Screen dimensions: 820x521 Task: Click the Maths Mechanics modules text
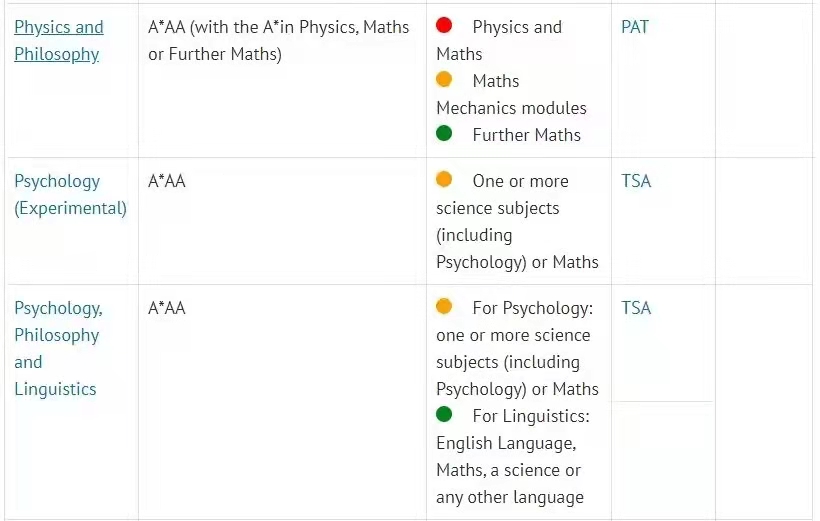coord(511,95)
